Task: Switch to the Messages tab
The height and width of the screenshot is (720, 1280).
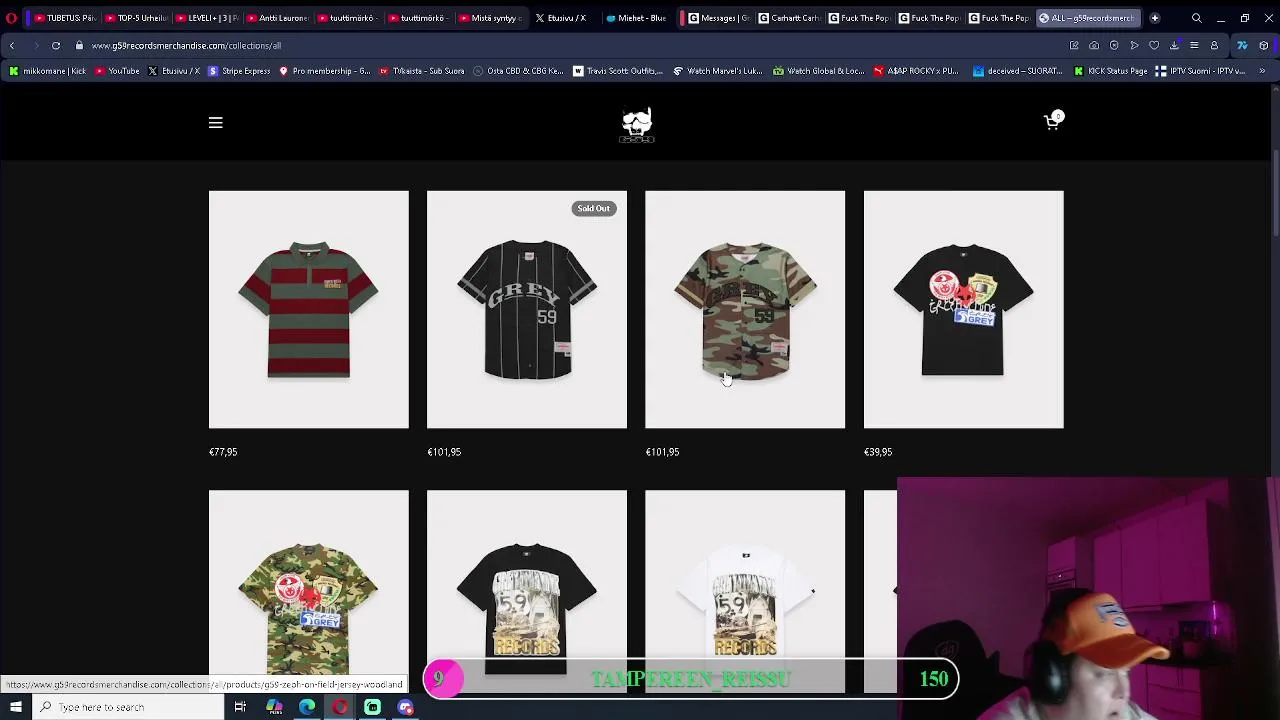Action: (717, 18)
